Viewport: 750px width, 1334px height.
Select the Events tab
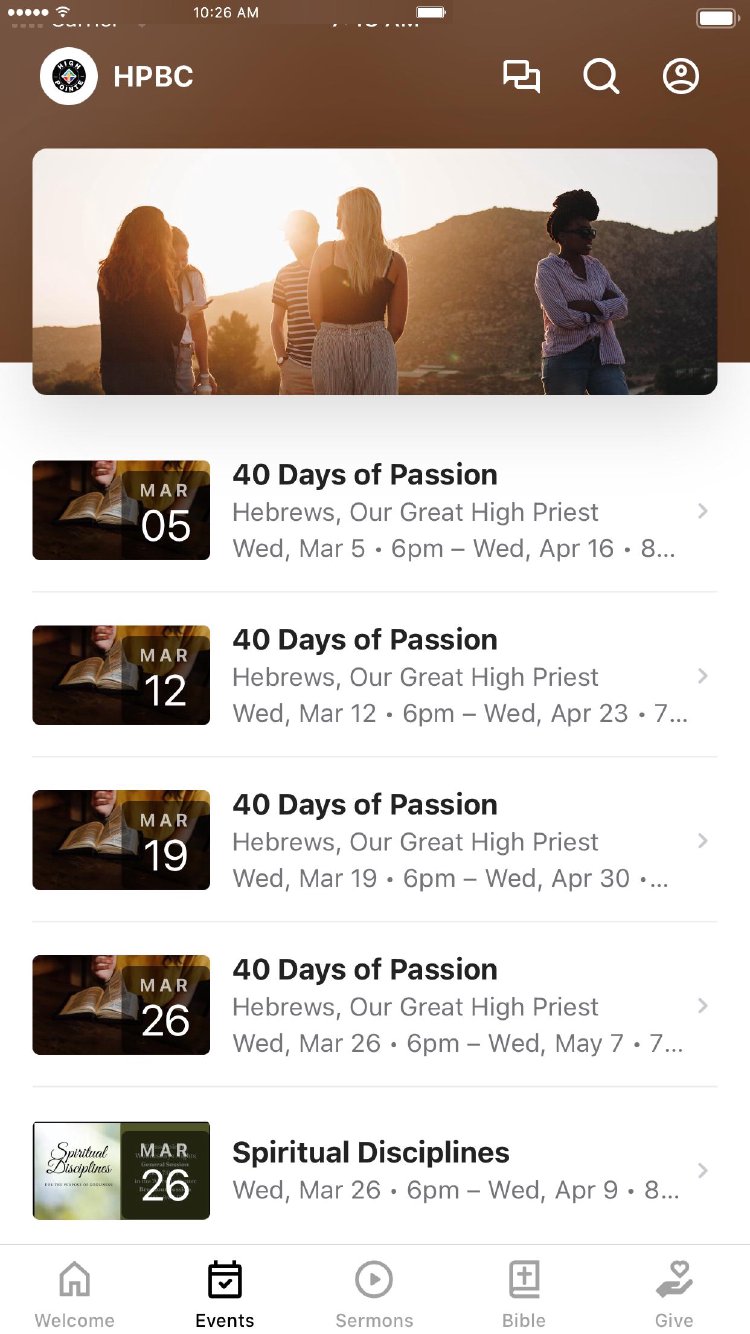tap(225, 1294)
